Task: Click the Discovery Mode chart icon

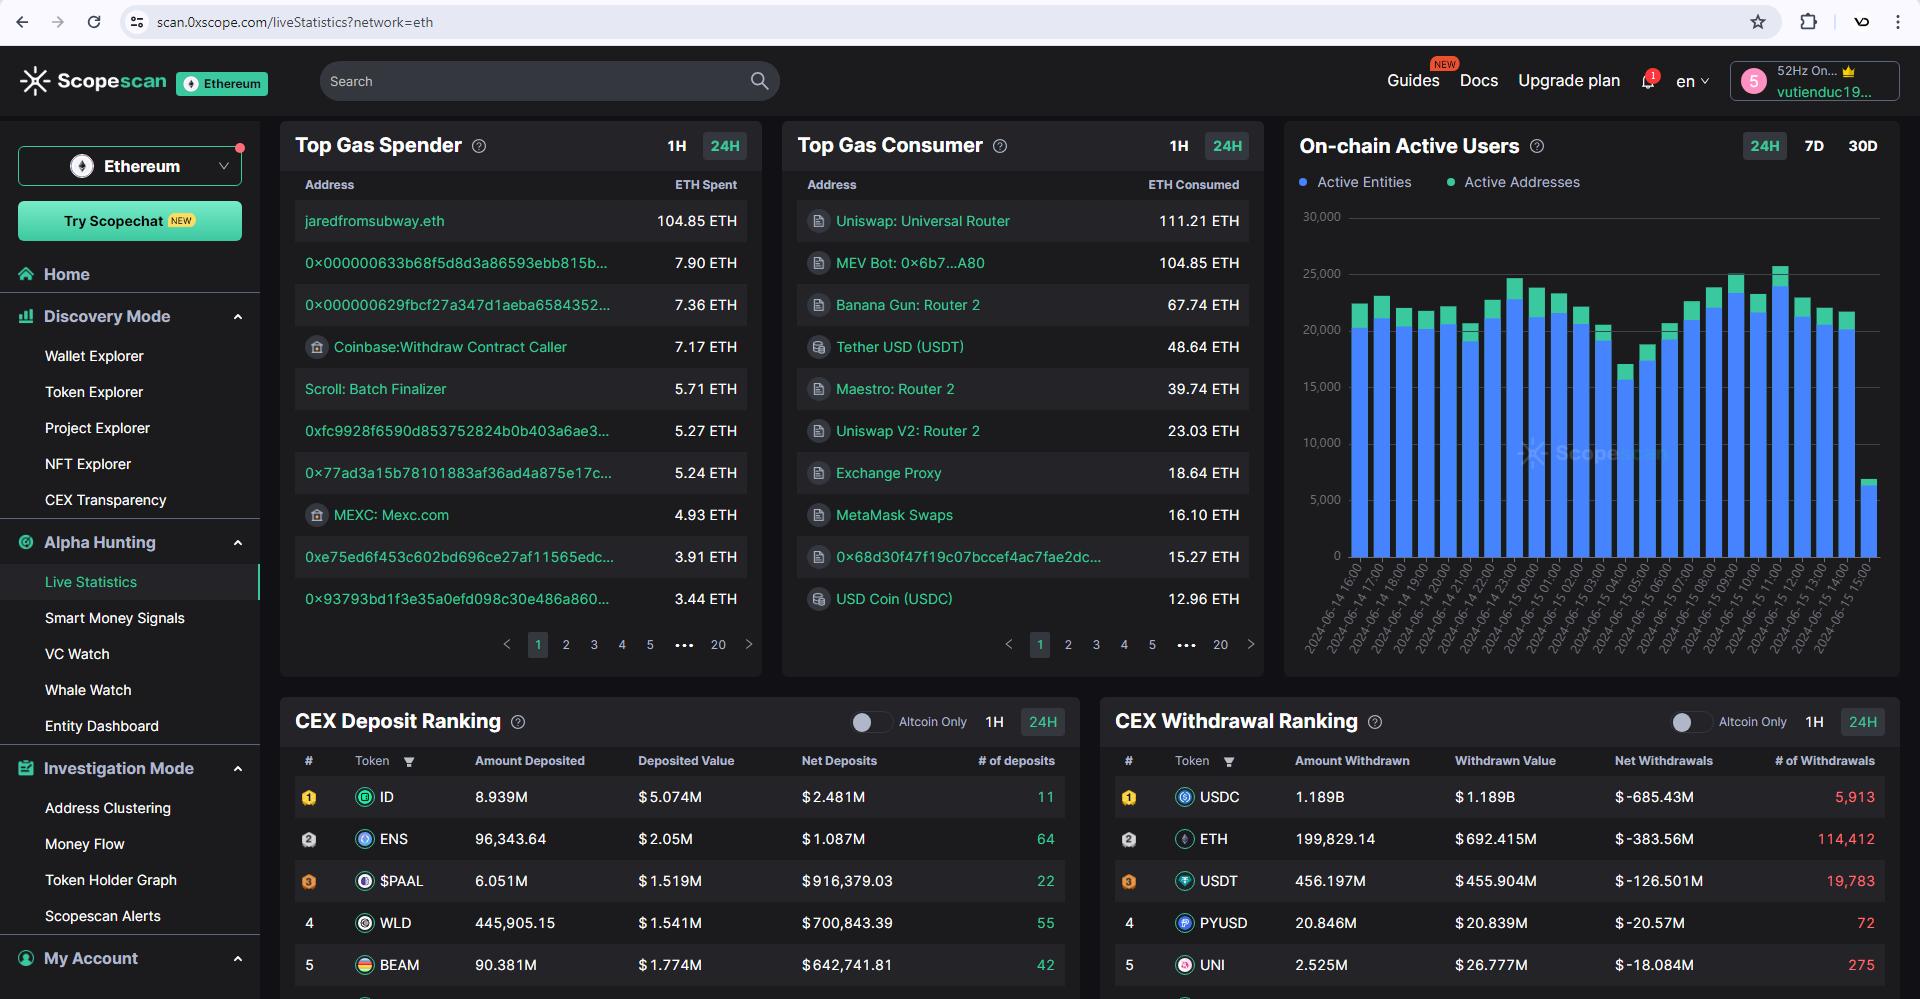Action: [26, 316]
